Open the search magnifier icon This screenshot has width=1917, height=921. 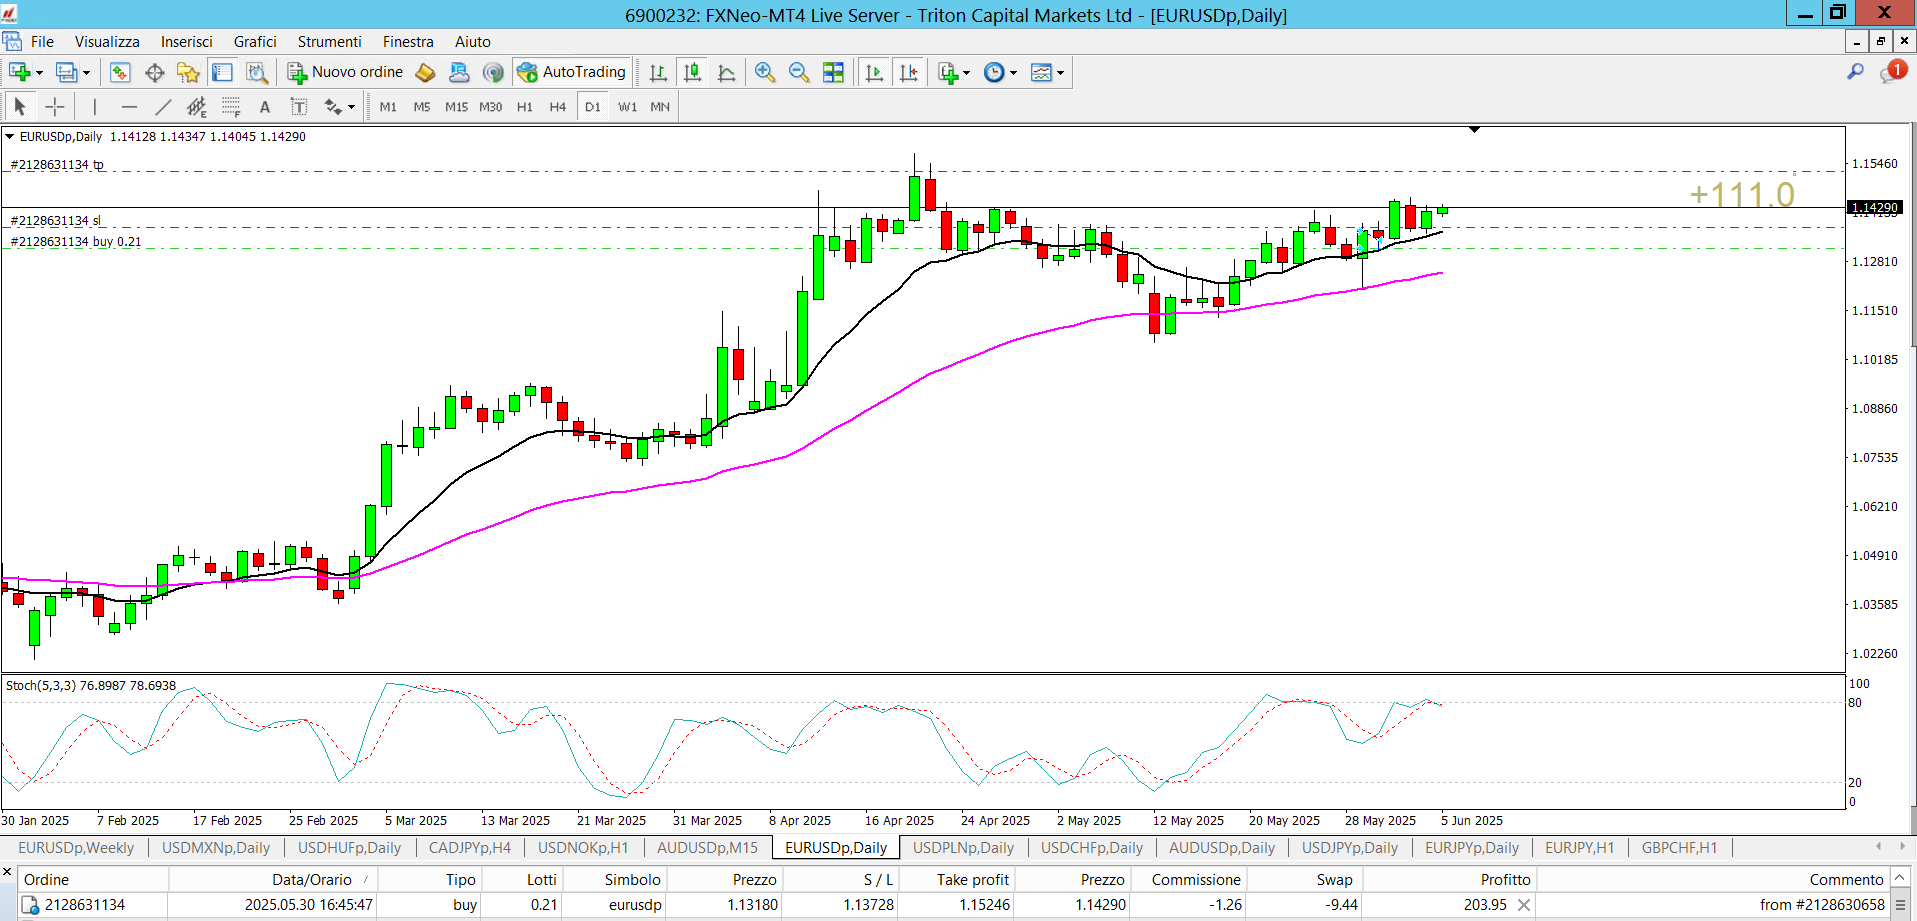[x=1855, y=72]
